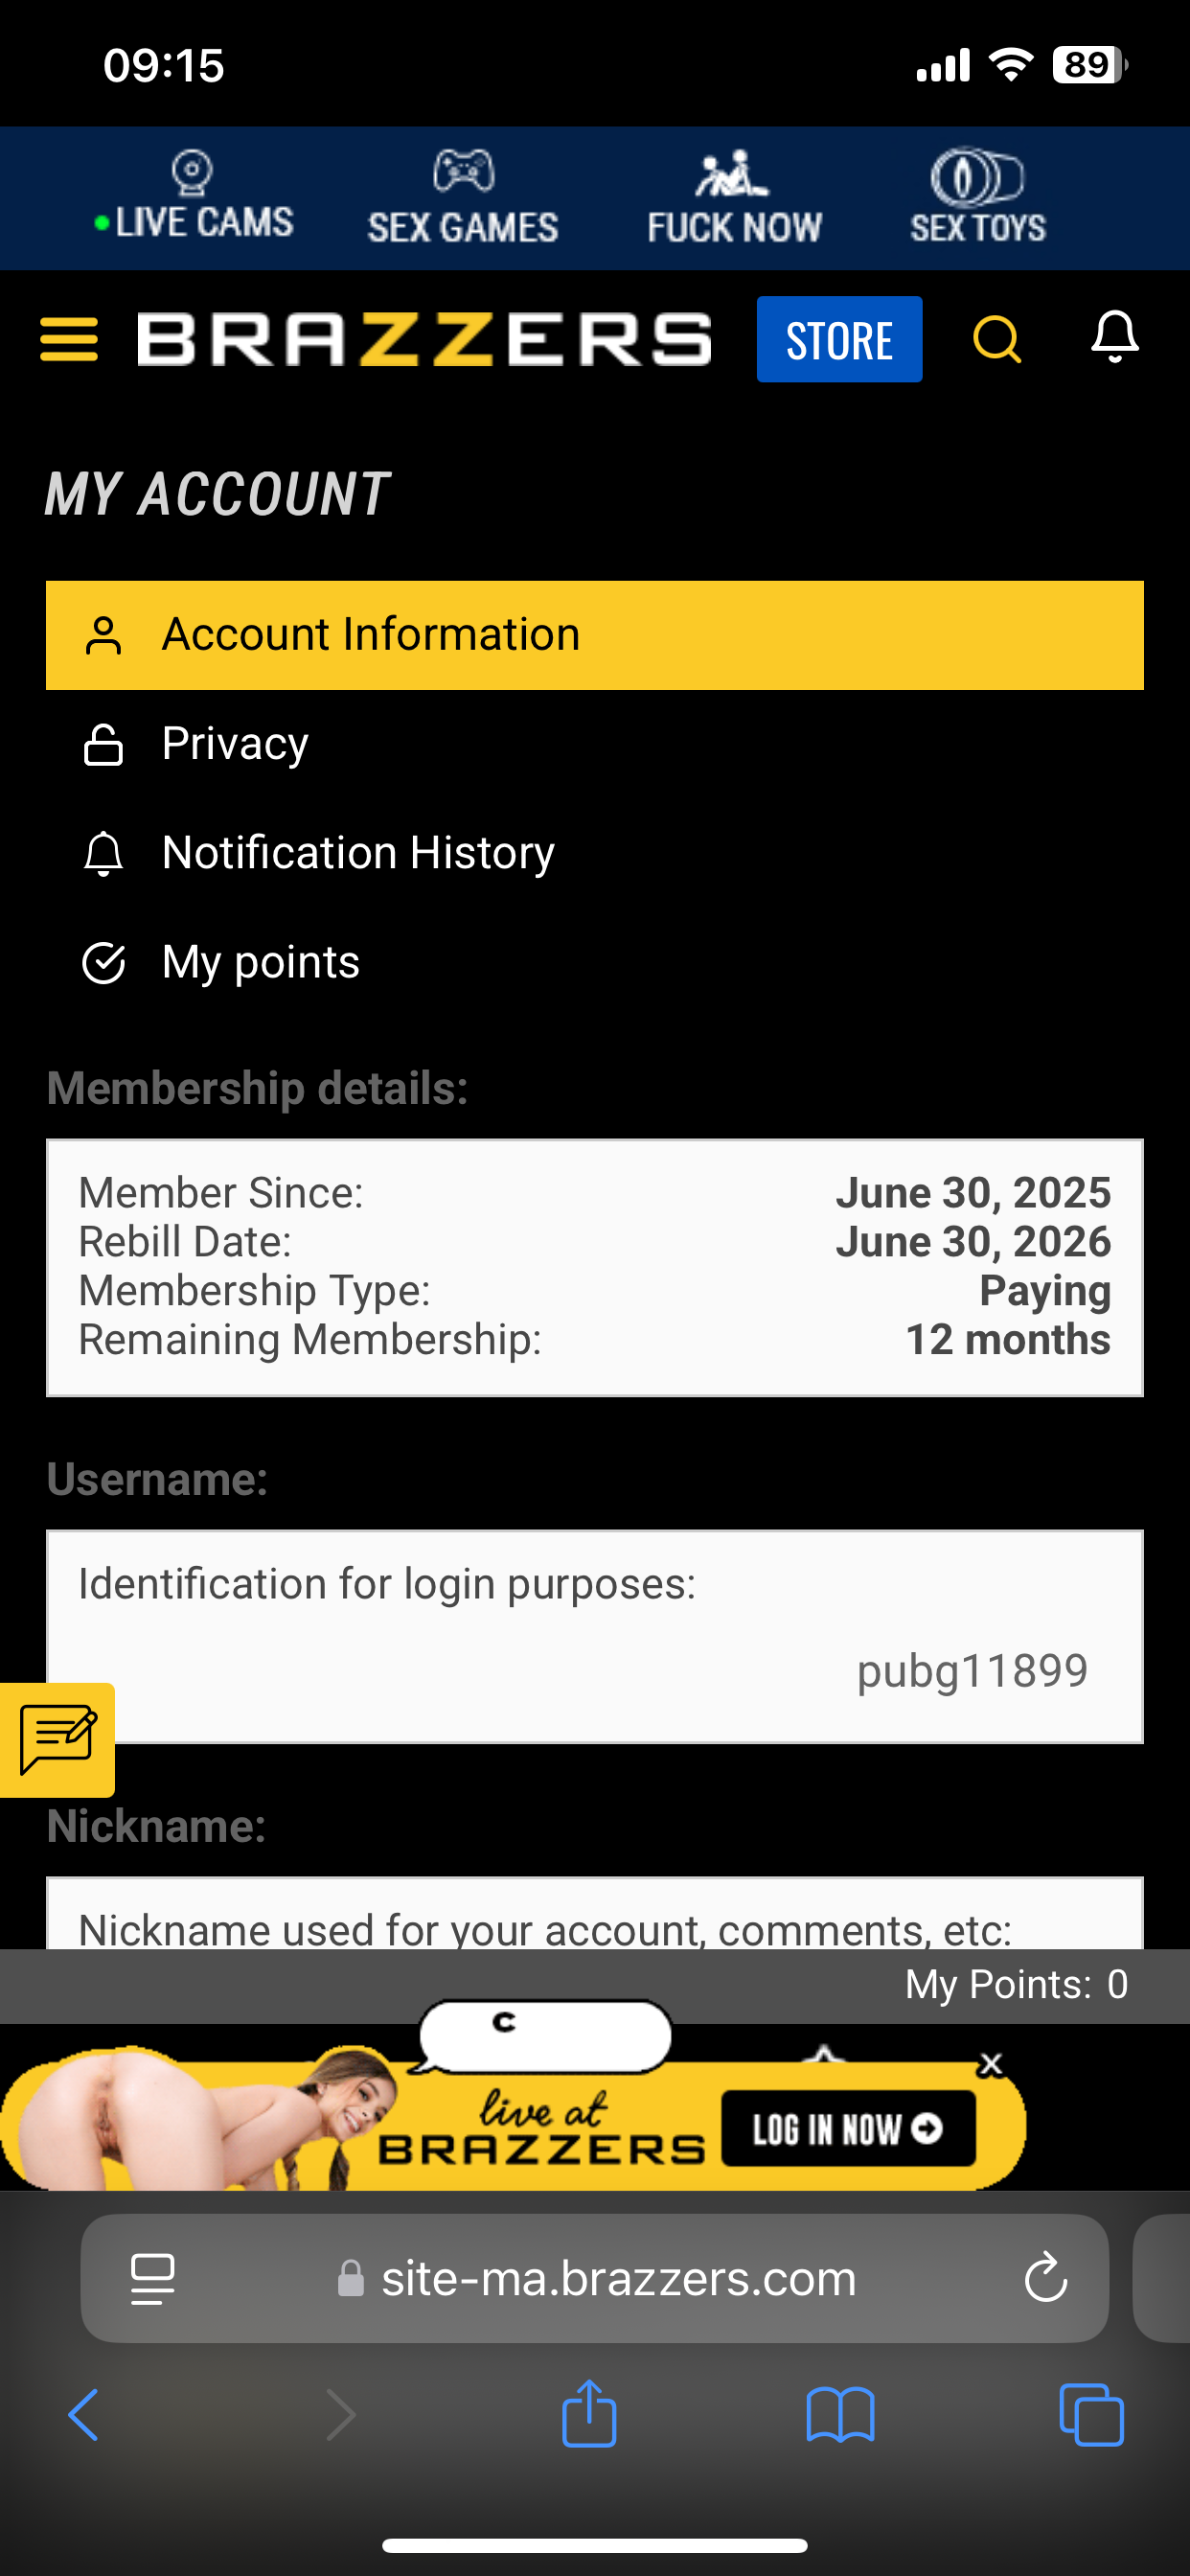
Task: Open the Privacy section
Action: point(235,744)
